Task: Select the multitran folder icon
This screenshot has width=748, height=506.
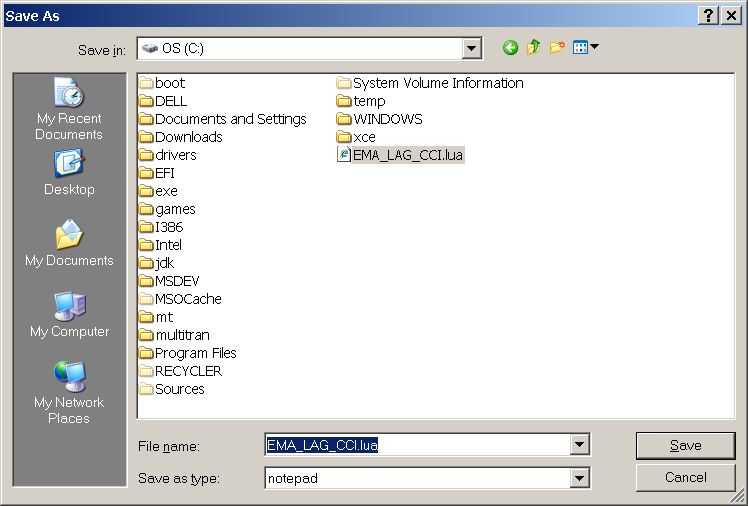Action: (x=146, y=335)
